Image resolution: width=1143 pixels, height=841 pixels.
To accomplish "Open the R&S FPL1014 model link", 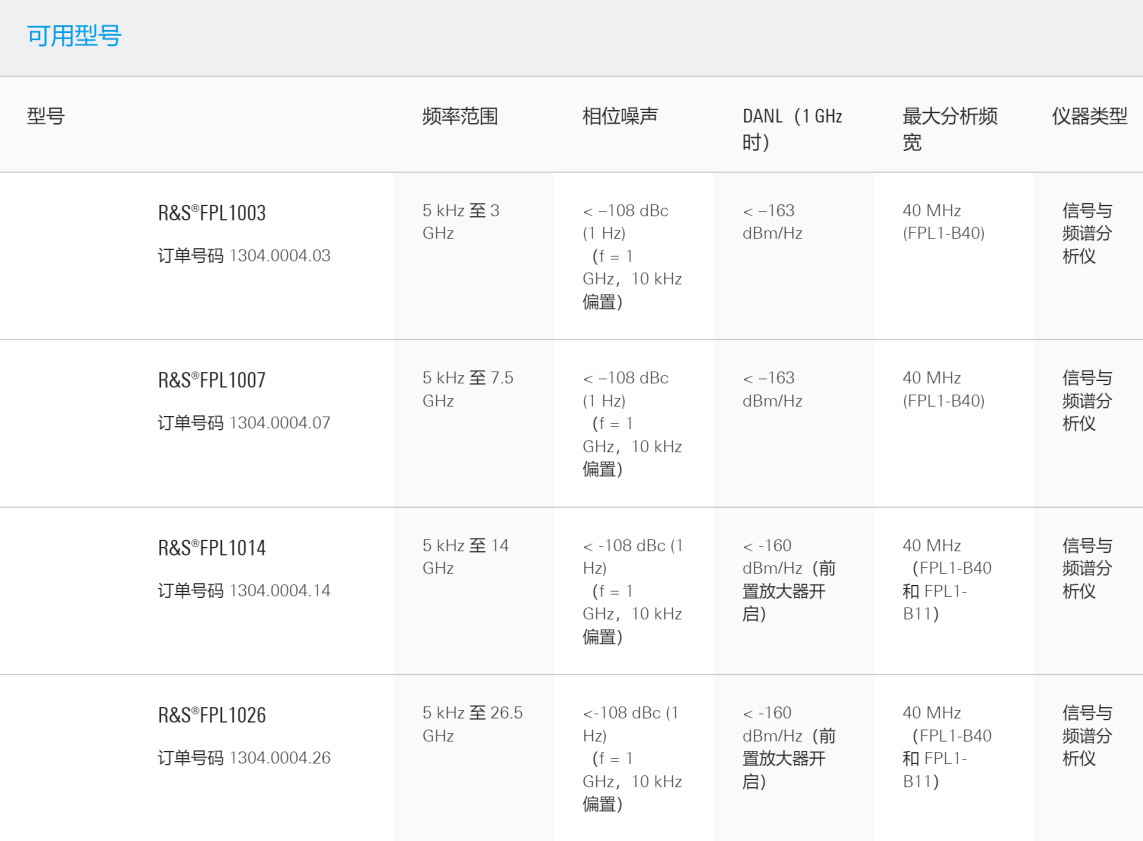I will click(212, 547).
